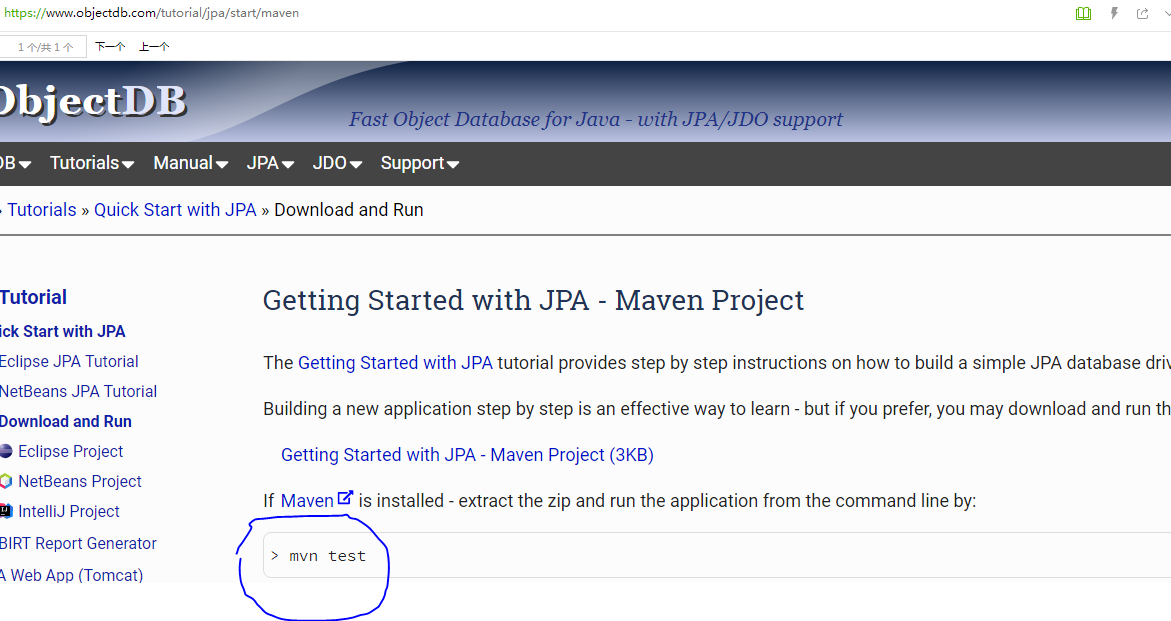The width and height of the screenshot is (1171, 621).
Task: Open Quick Start with JPA breadcrumb link
Action: tap(175, 210)
